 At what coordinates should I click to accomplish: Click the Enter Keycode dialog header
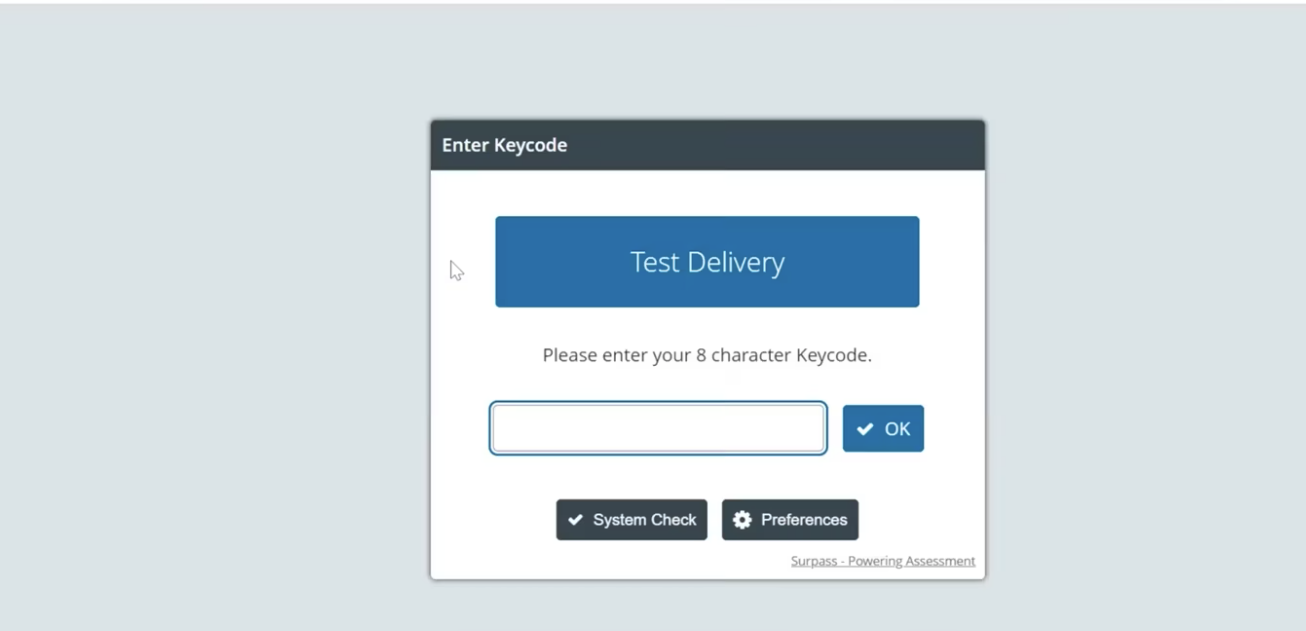pos(707,145)
